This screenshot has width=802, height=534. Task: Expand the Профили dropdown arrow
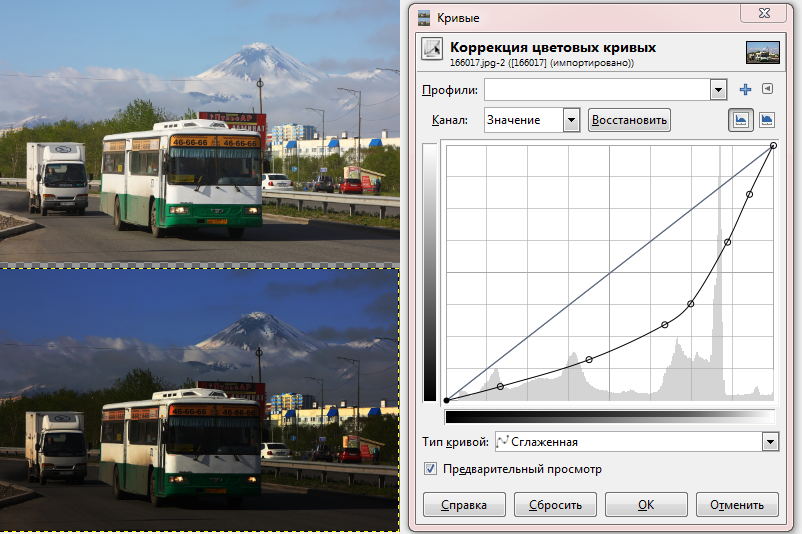[x=719, y=90]
